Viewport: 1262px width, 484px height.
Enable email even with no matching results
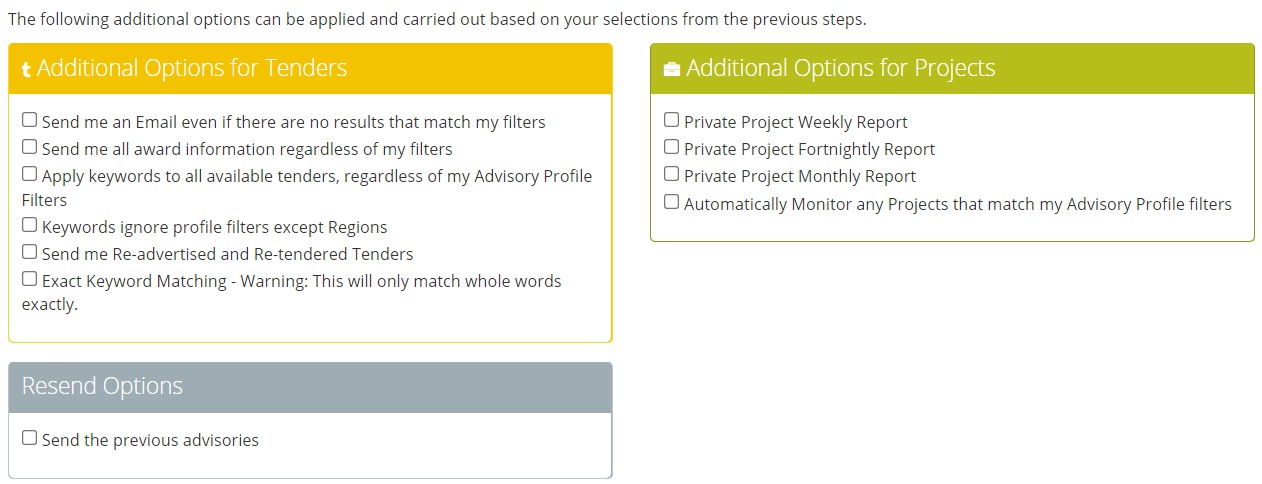[x=30, y=120]
